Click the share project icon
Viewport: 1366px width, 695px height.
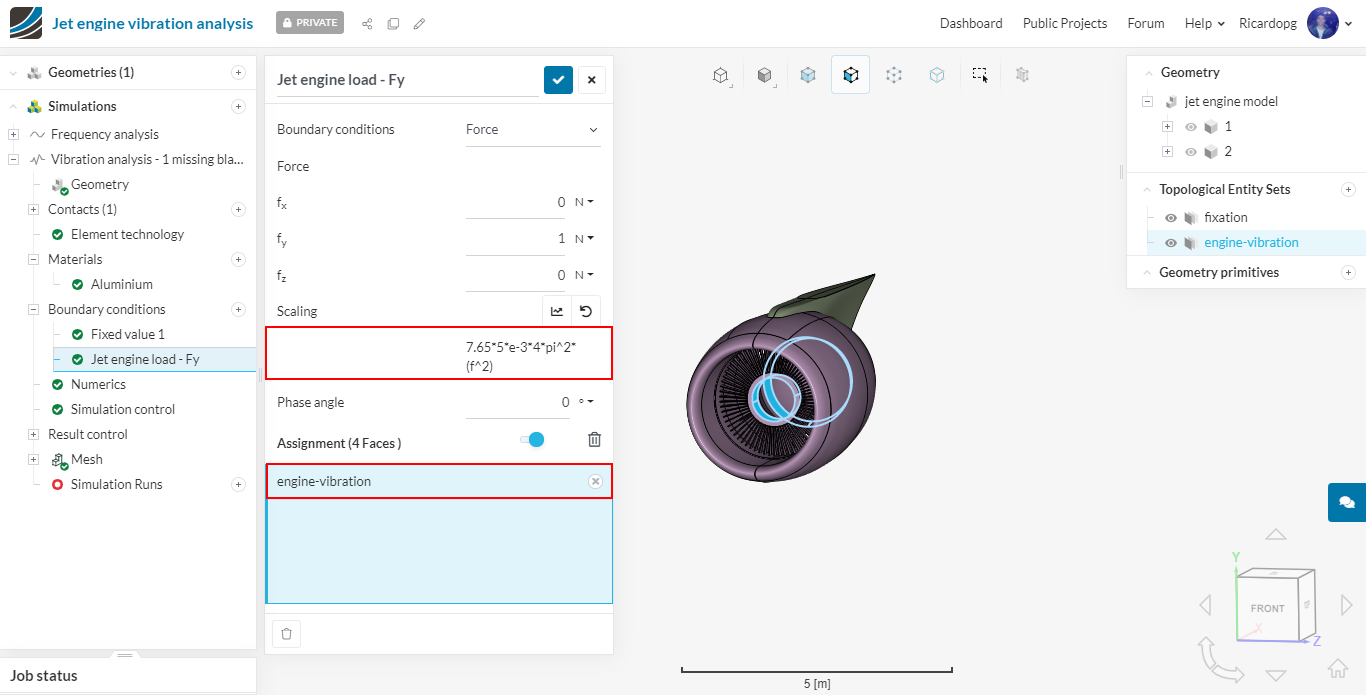click(x=367, y=23)
